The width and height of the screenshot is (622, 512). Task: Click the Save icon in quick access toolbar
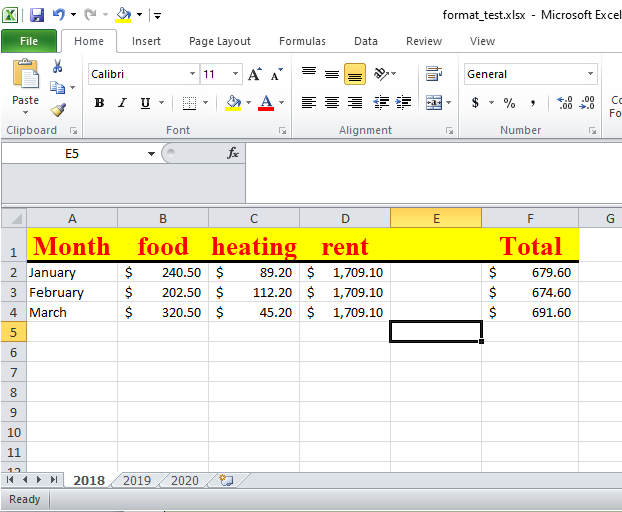tap(36, 15)
